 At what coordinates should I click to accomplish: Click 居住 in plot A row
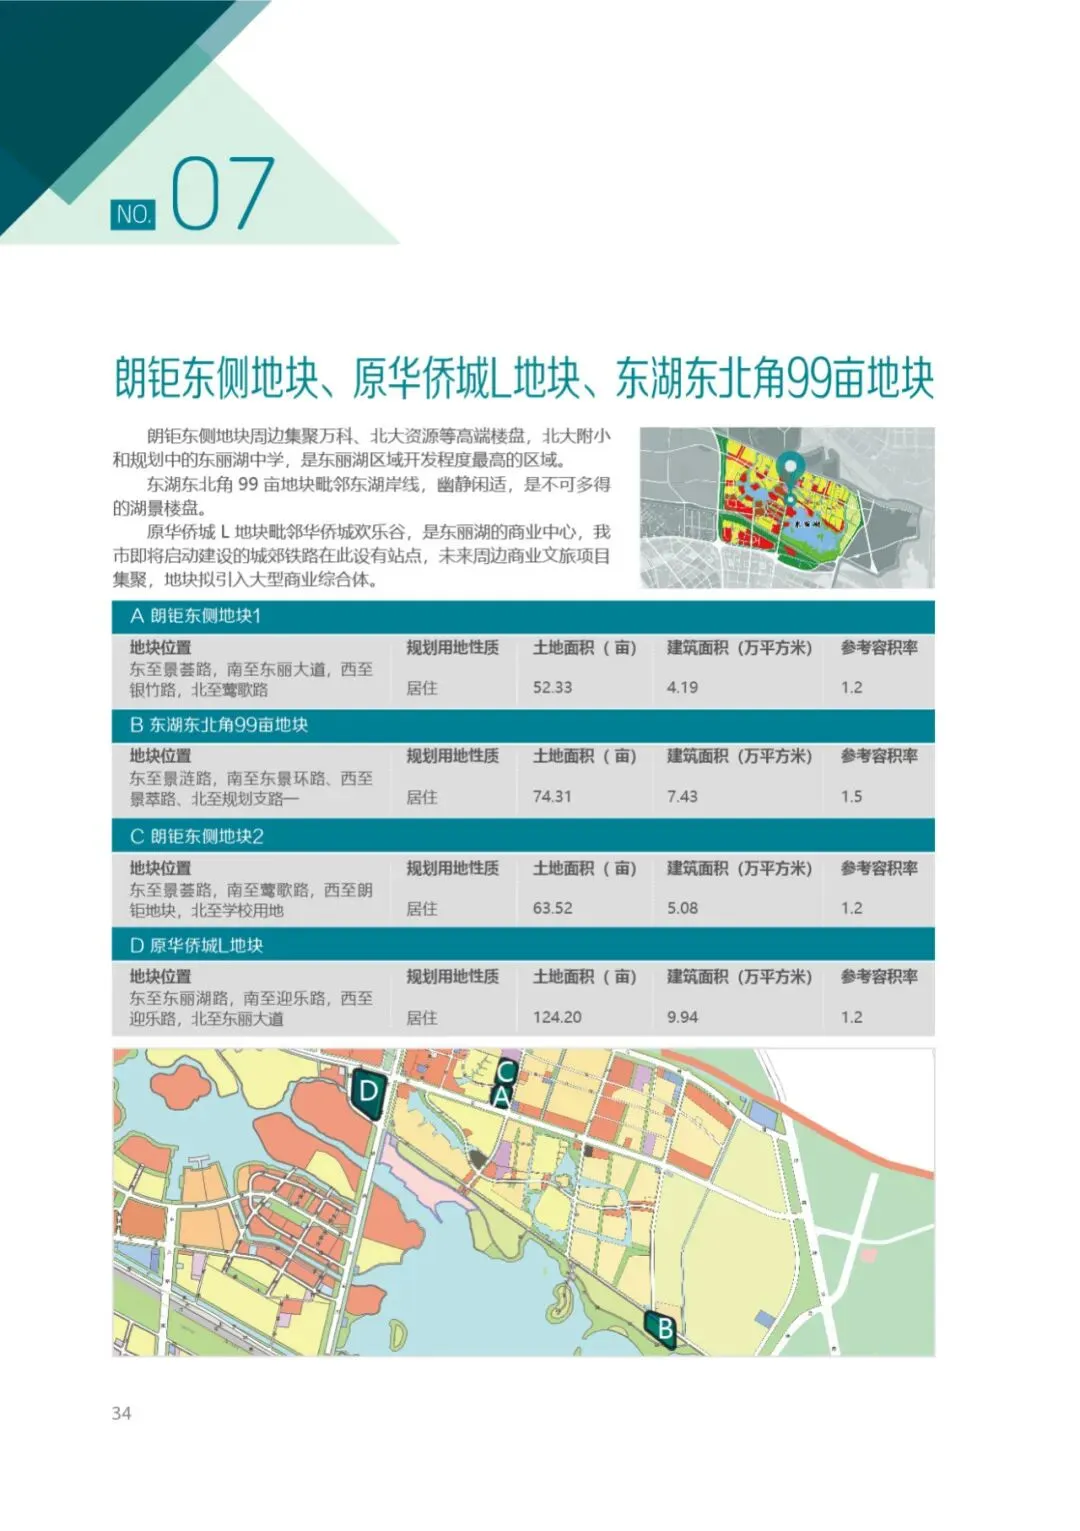point(422,689)
